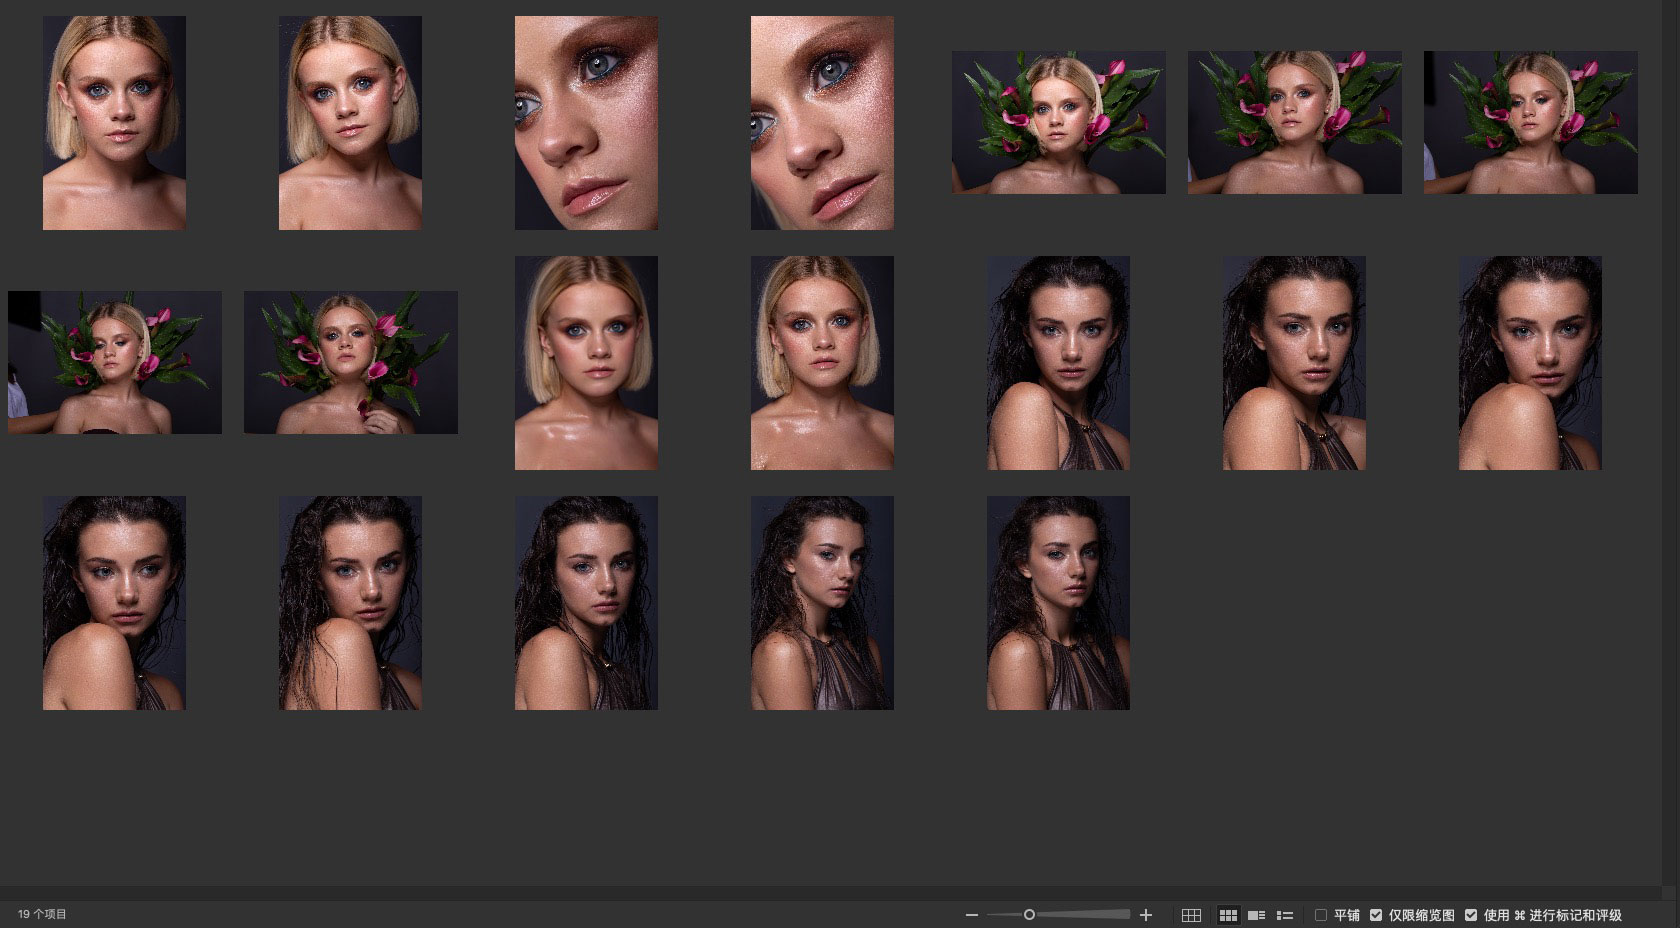Click the minus icon to shrink thumbnails

click(x=971, y=915)
